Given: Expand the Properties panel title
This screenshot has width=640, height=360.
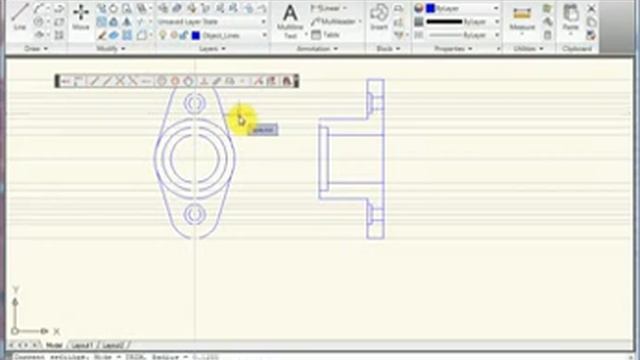Looking at the screenshot, I should click(x=453, y=49).
